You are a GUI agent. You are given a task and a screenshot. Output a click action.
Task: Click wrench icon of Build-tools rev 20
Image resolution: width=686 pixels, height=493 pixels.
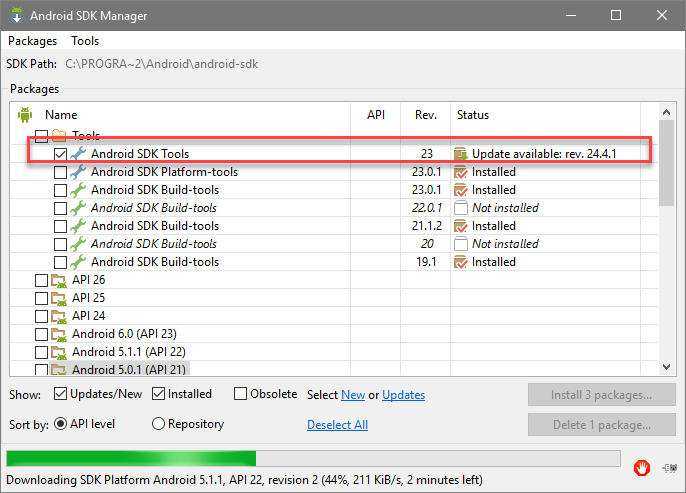click(x=78, y=244)
